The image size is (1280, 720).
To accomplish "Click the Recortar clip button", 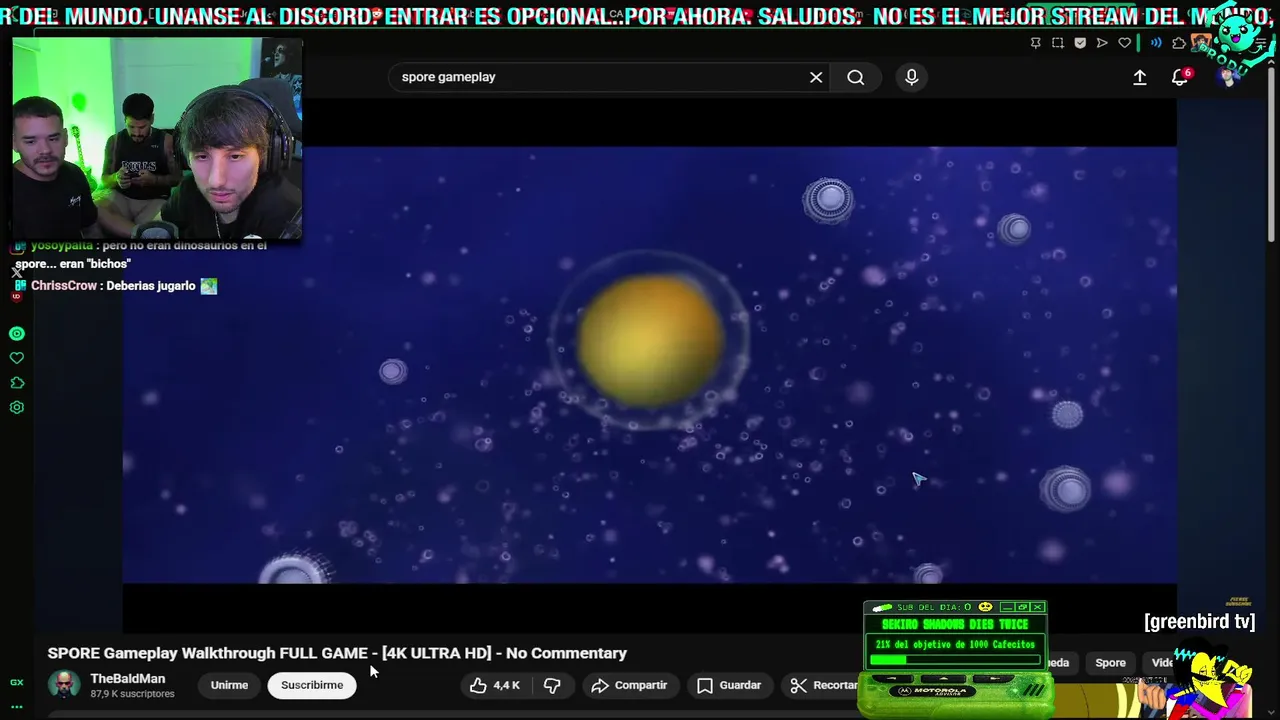I will pos(823,685).
